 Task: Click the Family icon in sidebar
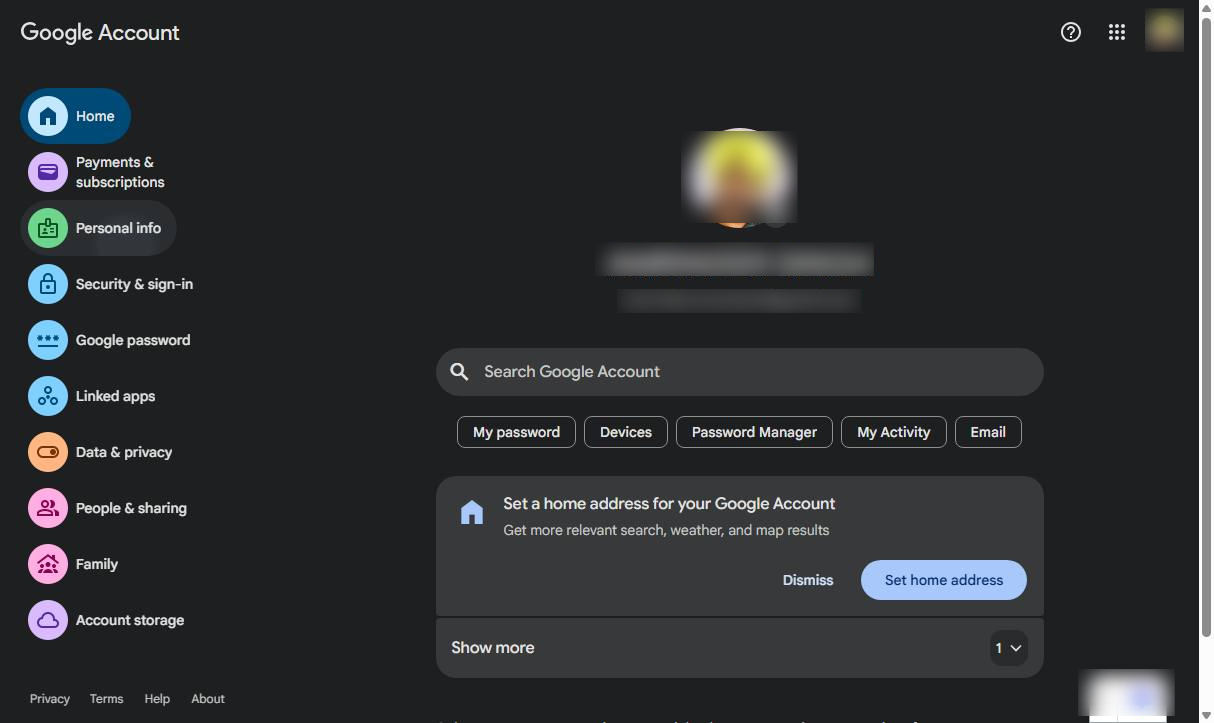pos(48,564)
